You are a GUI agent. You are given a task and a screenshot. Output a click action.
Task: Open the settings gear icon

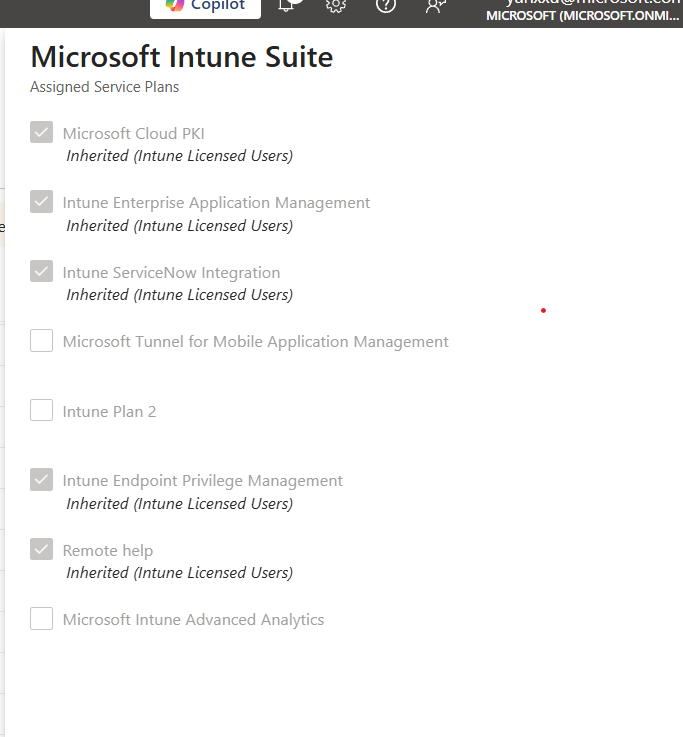[x=336, y=6]
